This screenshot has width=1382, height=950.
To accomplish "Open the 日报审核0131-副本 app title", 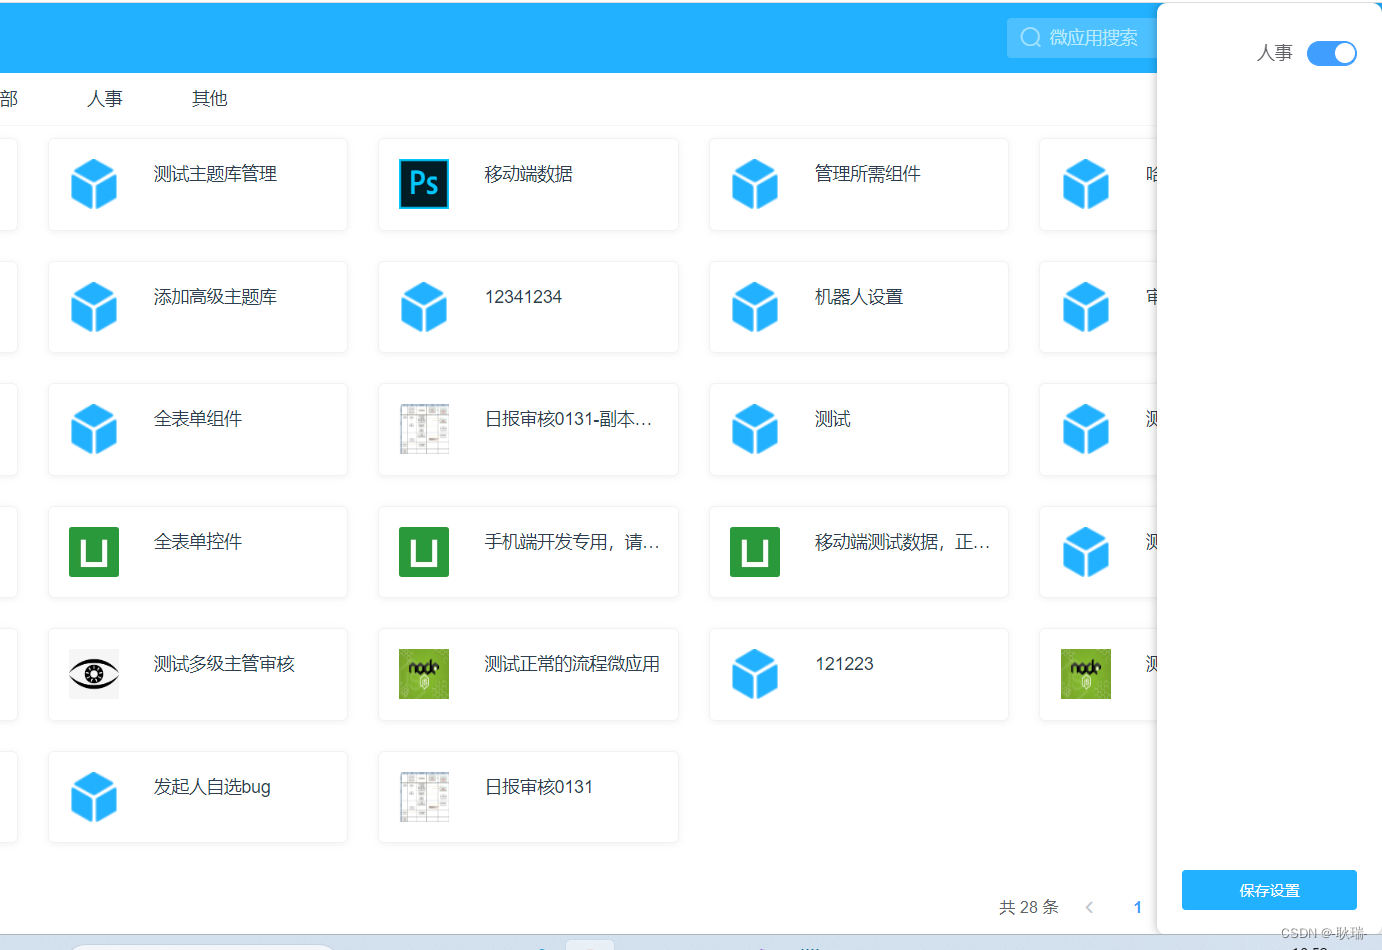I will click(x=569, y=420).
